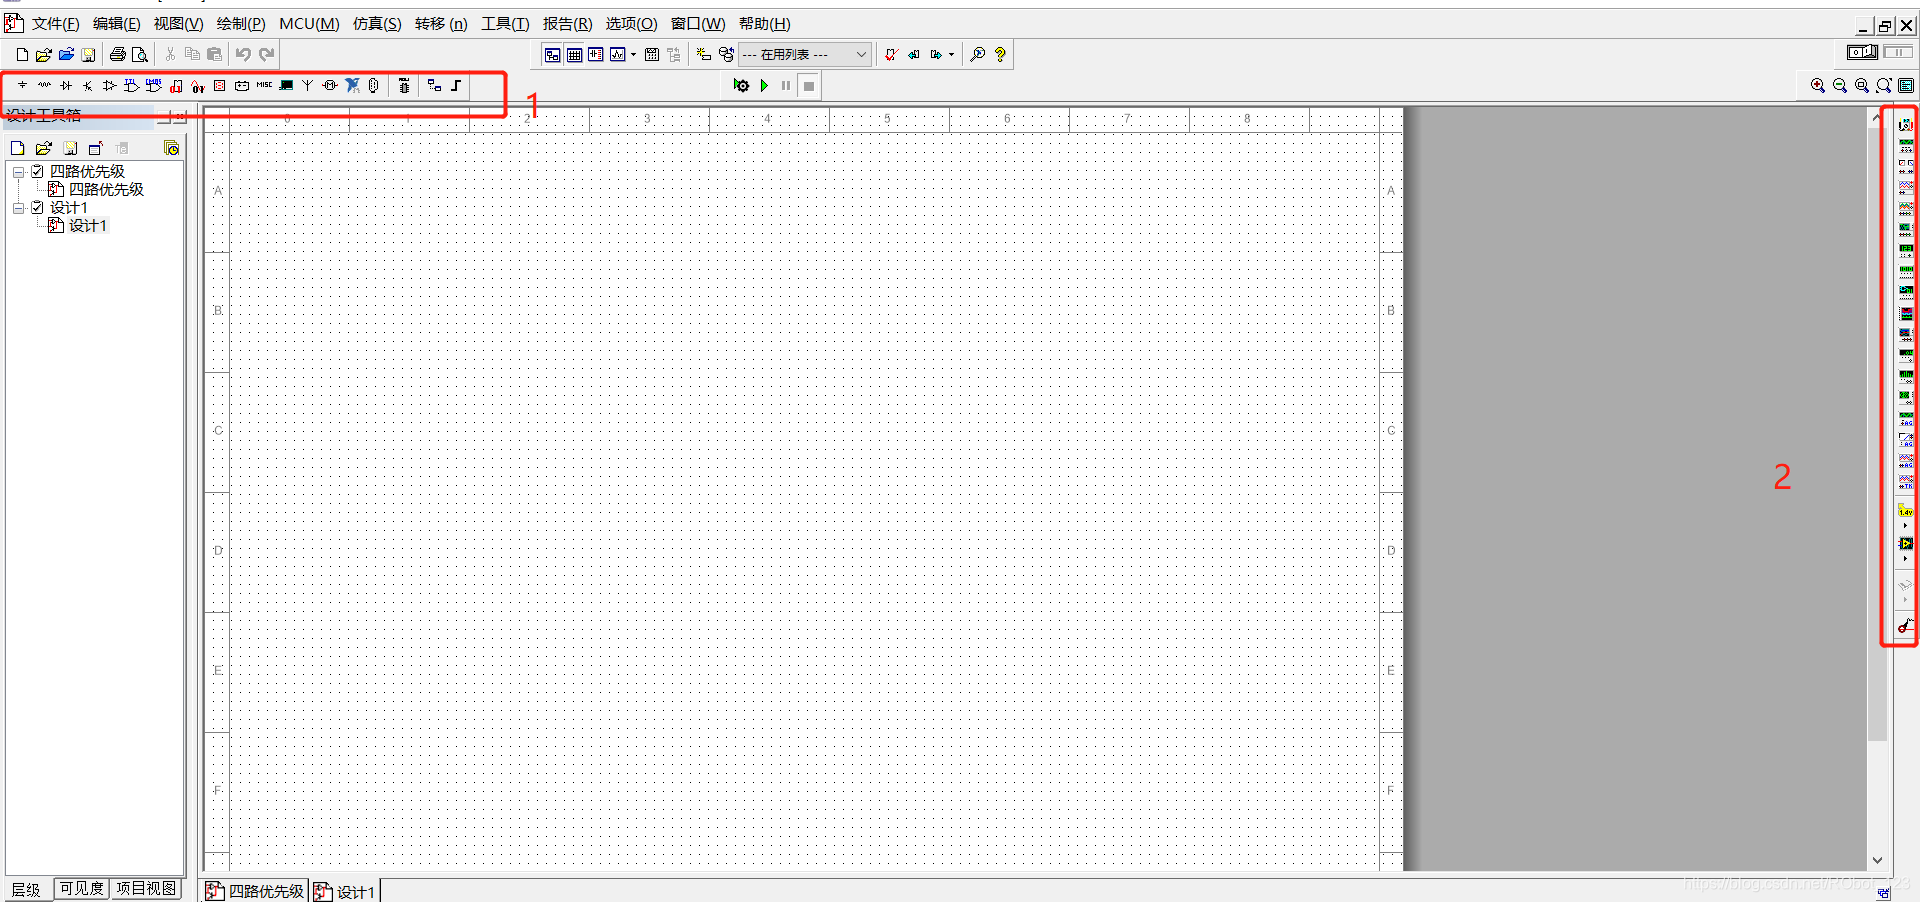The height and width of the screenshot is (902, 1920).
Task: Open the Mixed components group
Action: pos(198,86)
